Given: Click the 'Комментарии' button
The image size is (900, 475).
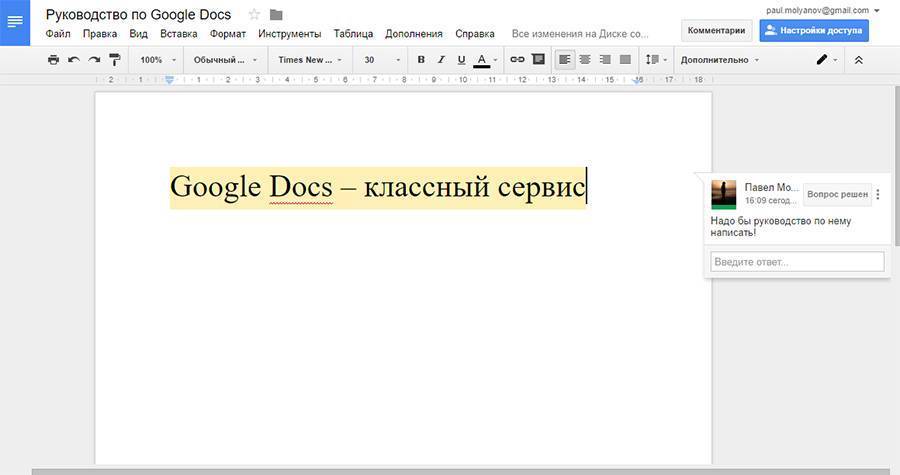Looking at the screenshot, I should pyautogui.click(x=716, y=30).
